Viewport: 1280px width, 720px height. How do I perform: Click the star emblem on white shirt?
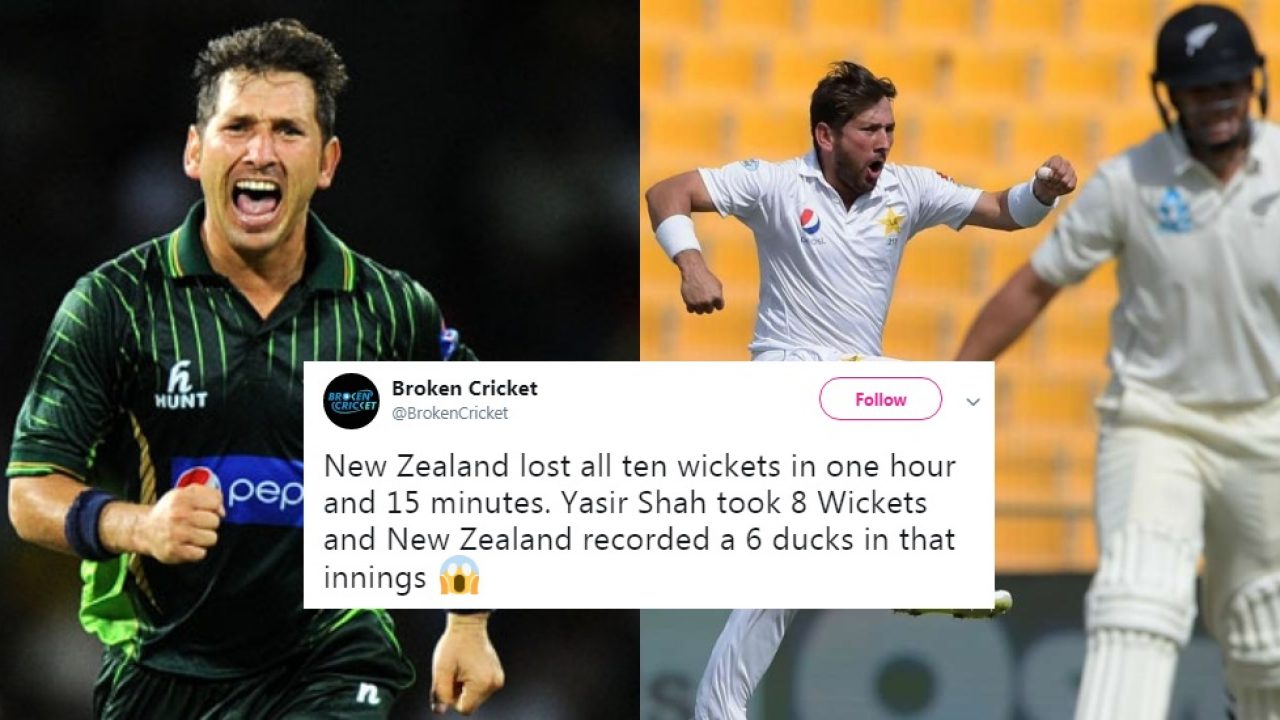[891, 221]
